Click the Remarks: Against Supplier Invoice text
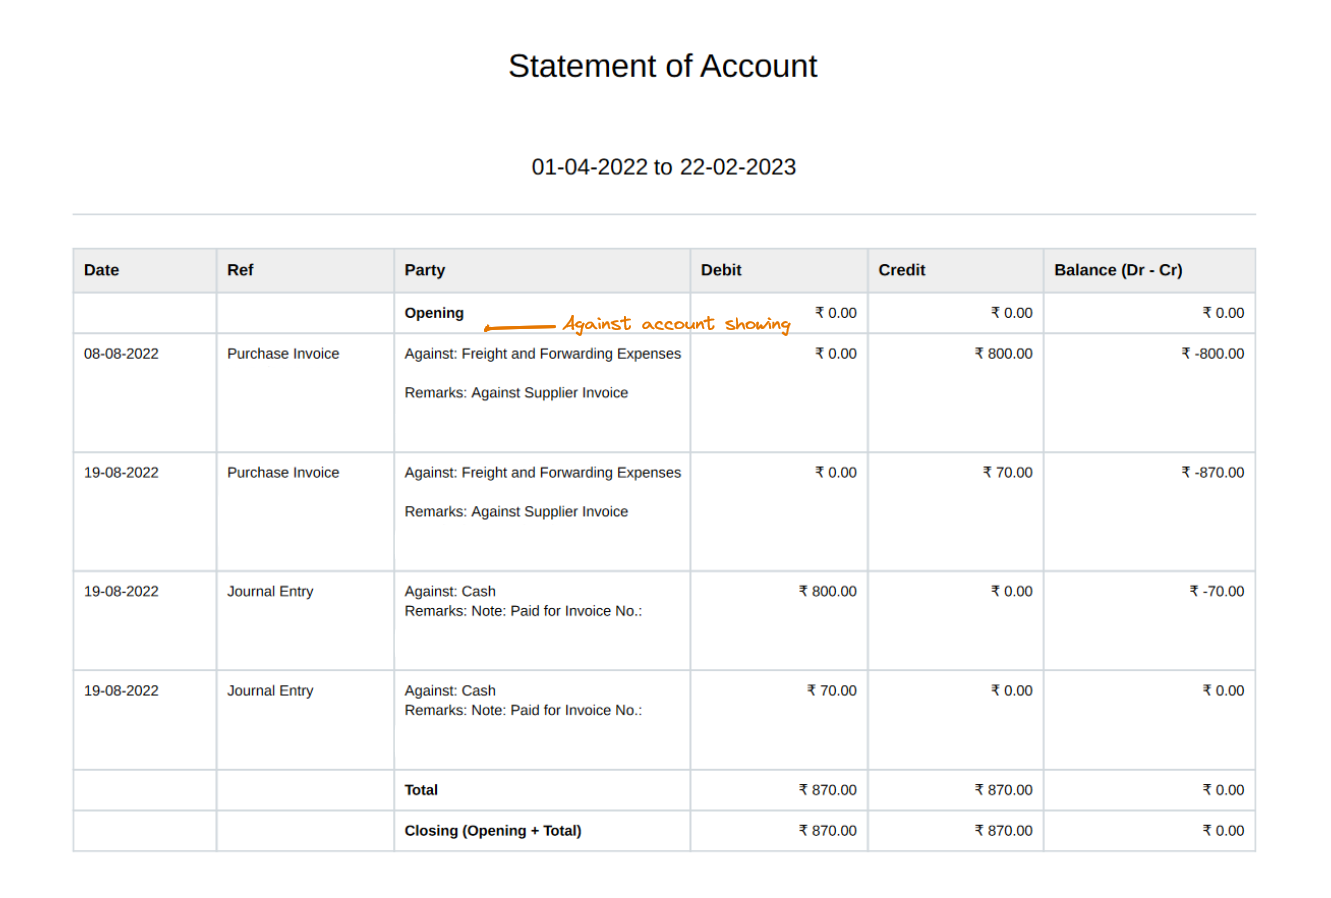The height and width of the screenshot is (898, 1331). [x=516, y=392]
